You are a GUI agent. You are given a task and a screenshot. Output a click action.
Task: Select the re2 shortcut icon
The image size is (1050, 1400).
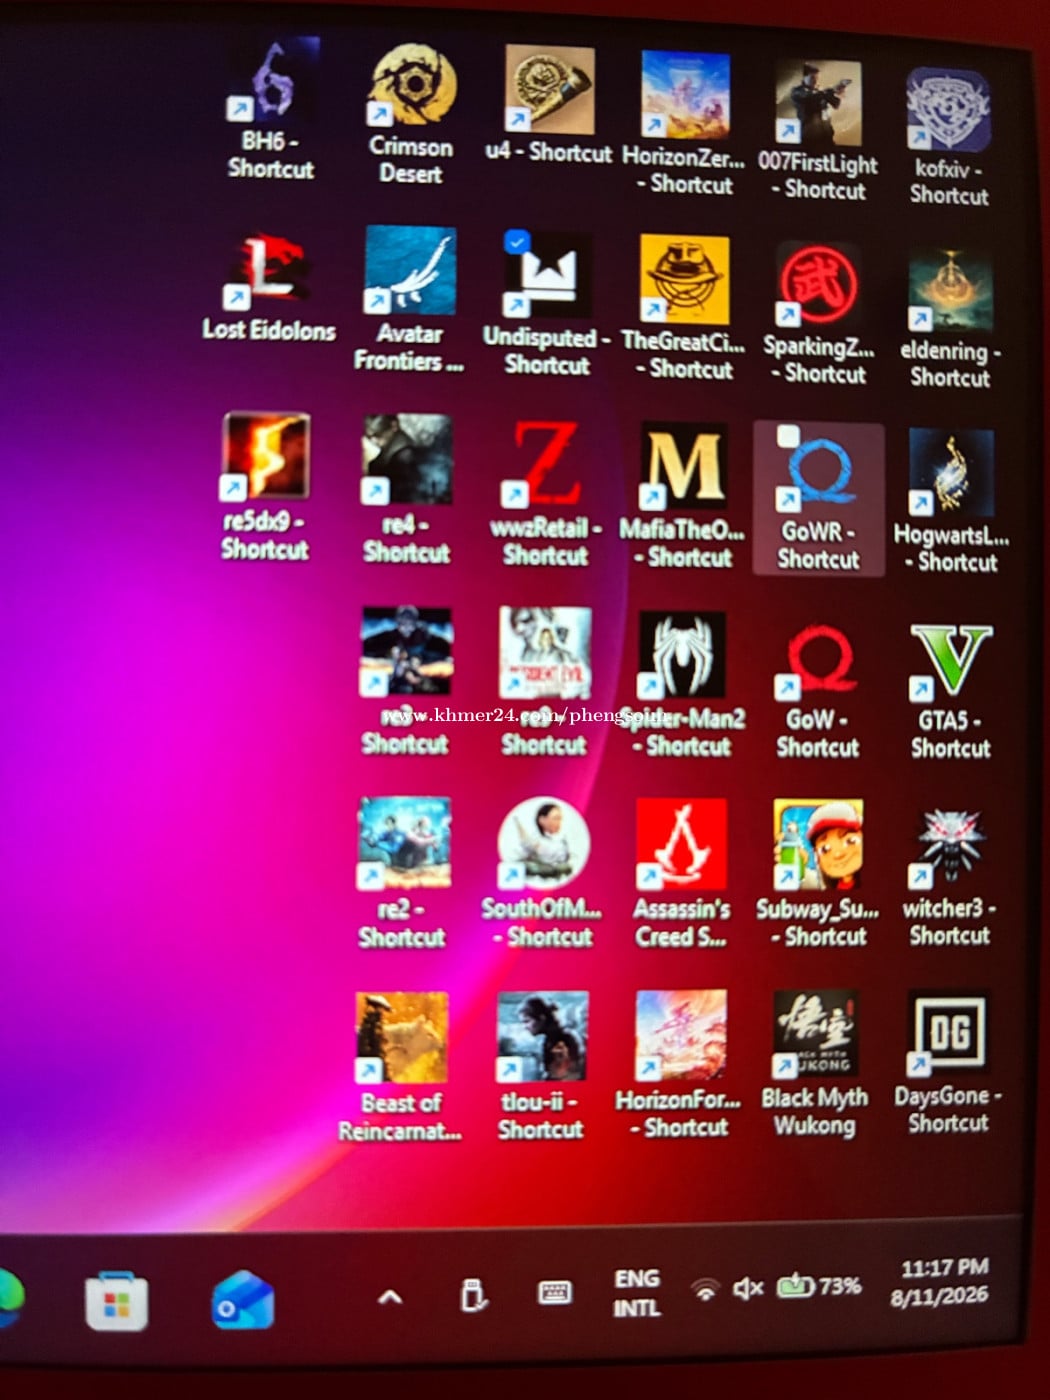[x=404, y=841]
